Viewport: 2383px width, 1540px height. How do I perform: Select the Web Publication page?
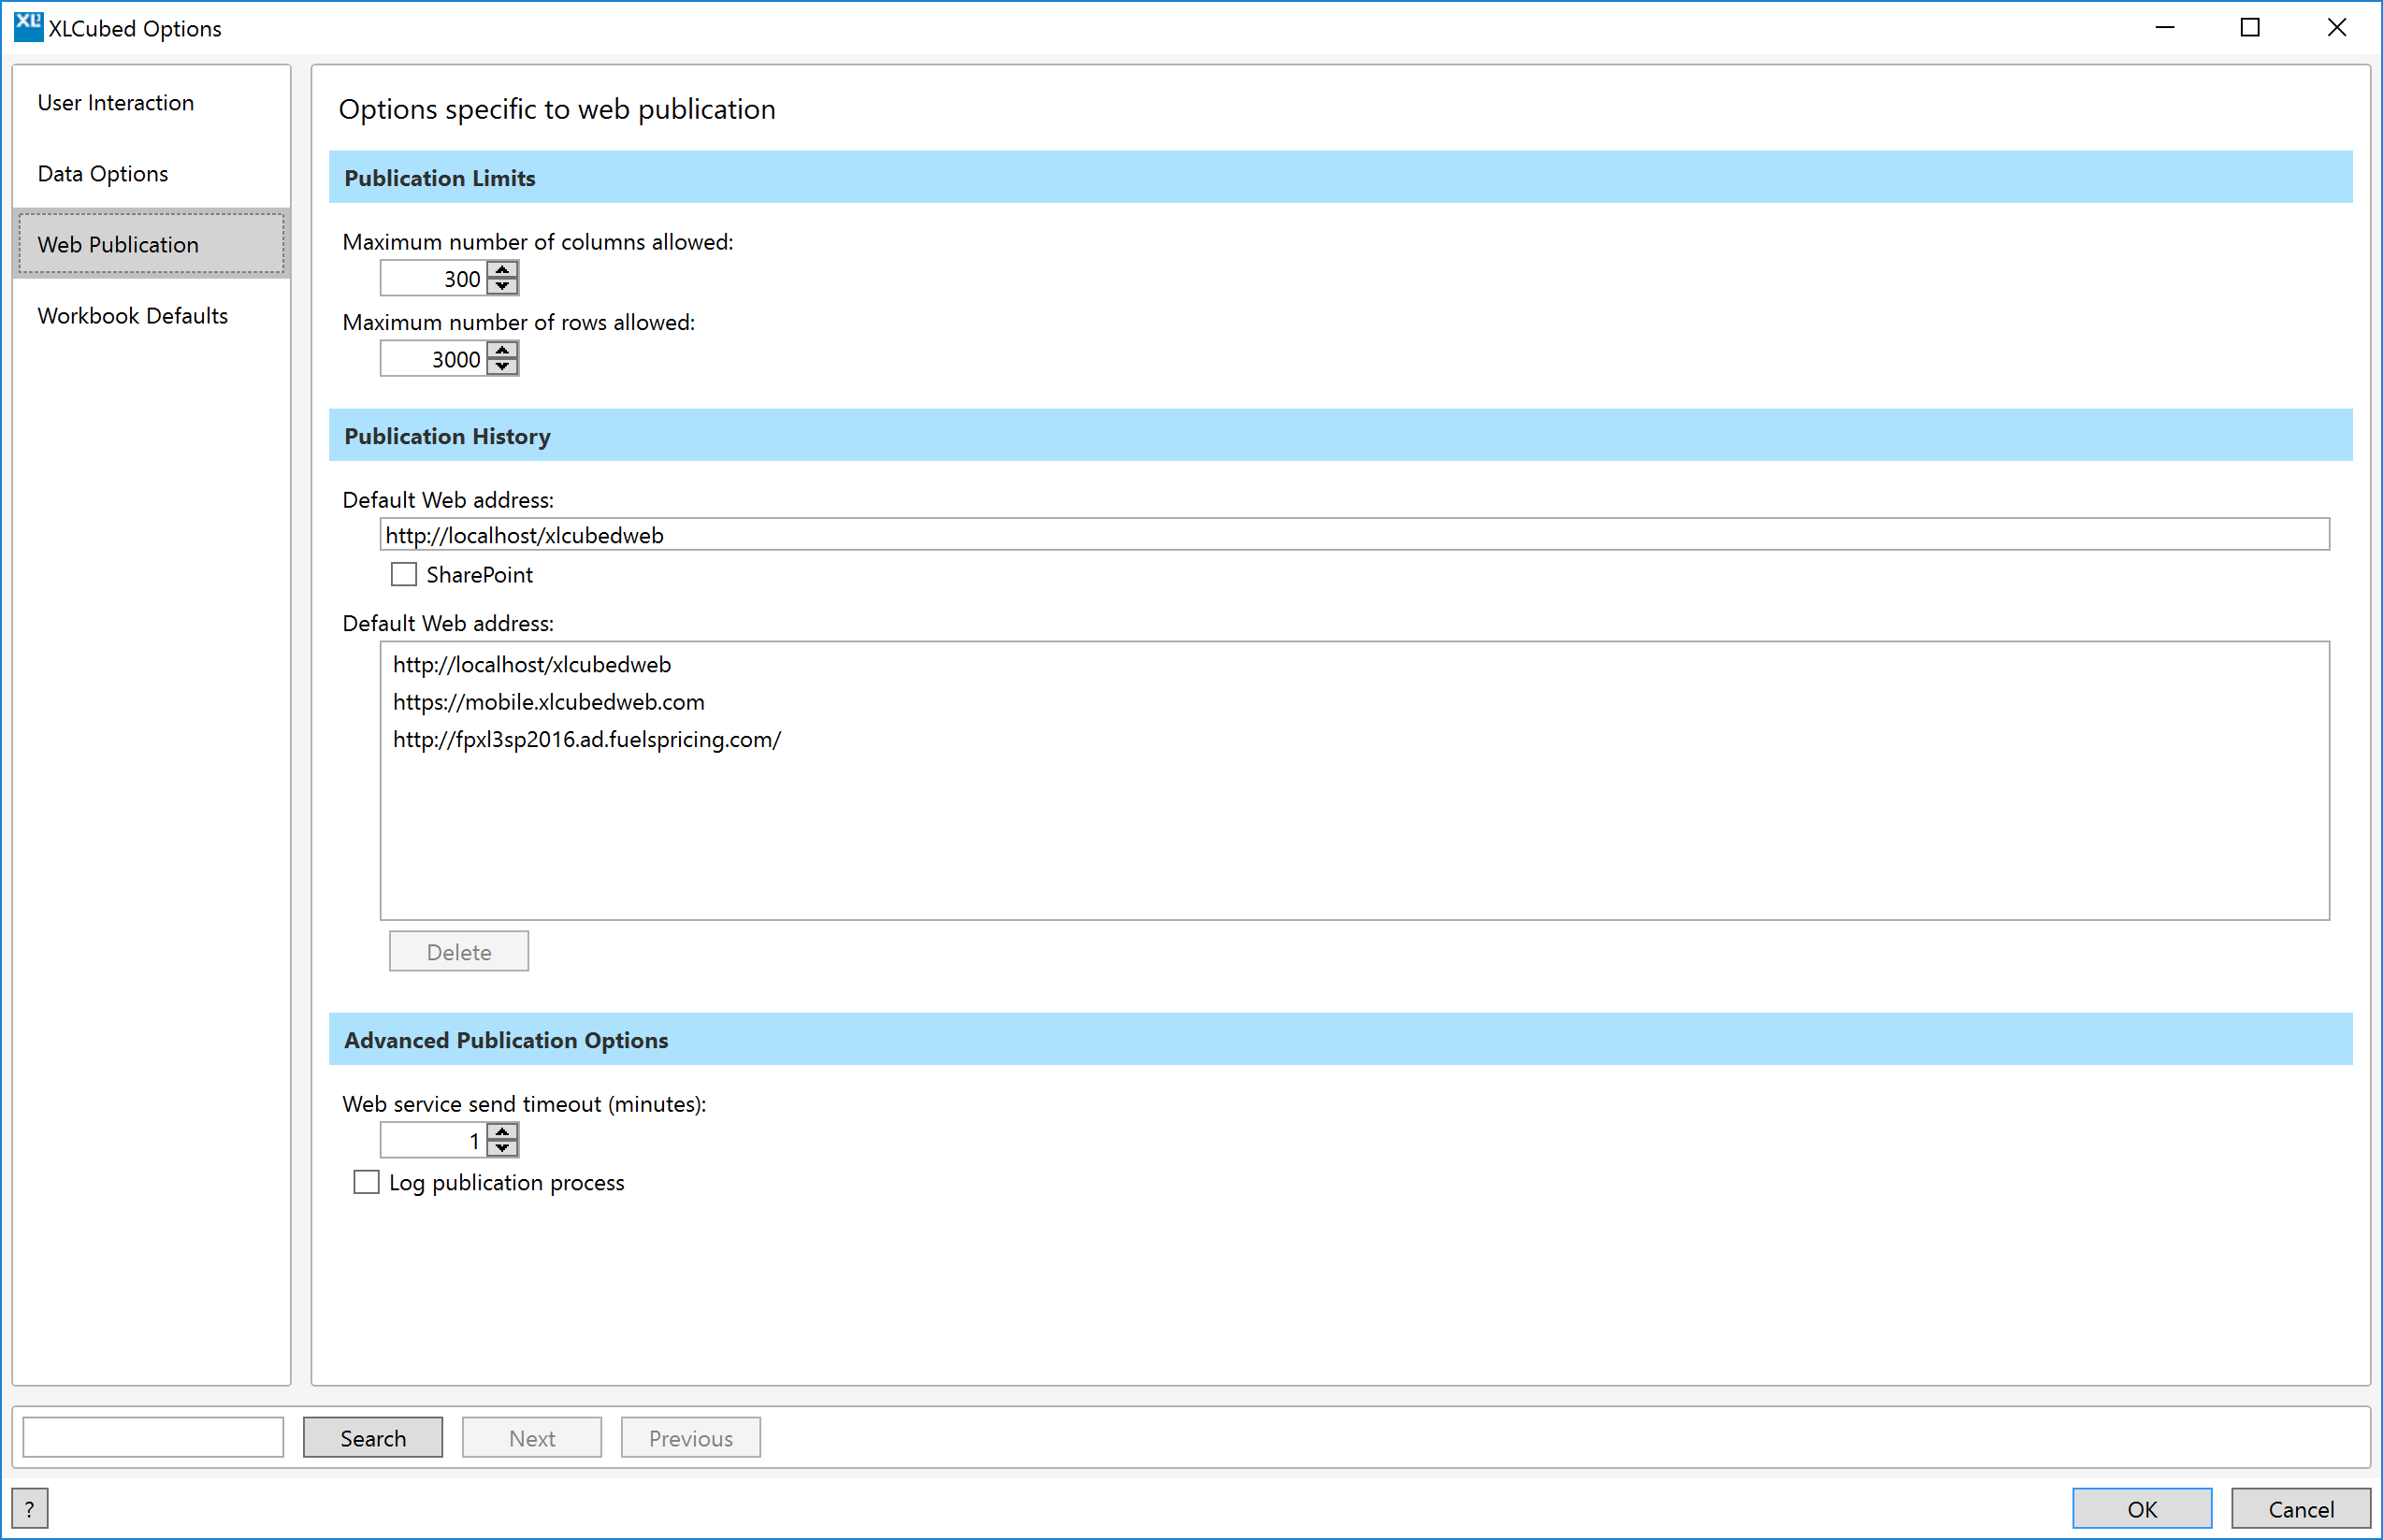tap(151, 244)
